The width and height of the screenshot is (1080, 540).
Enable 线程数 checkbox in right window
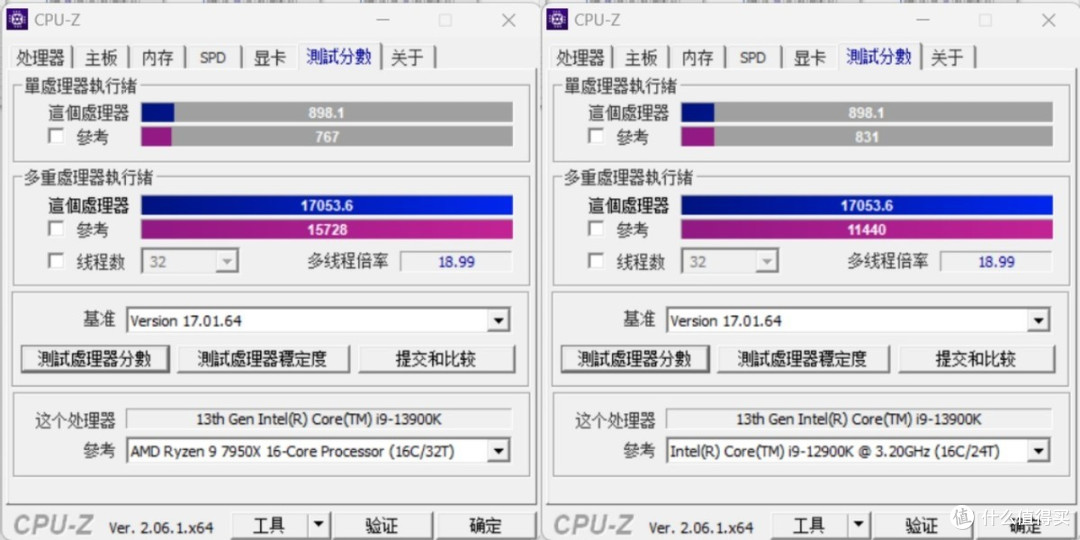(596, 261)
